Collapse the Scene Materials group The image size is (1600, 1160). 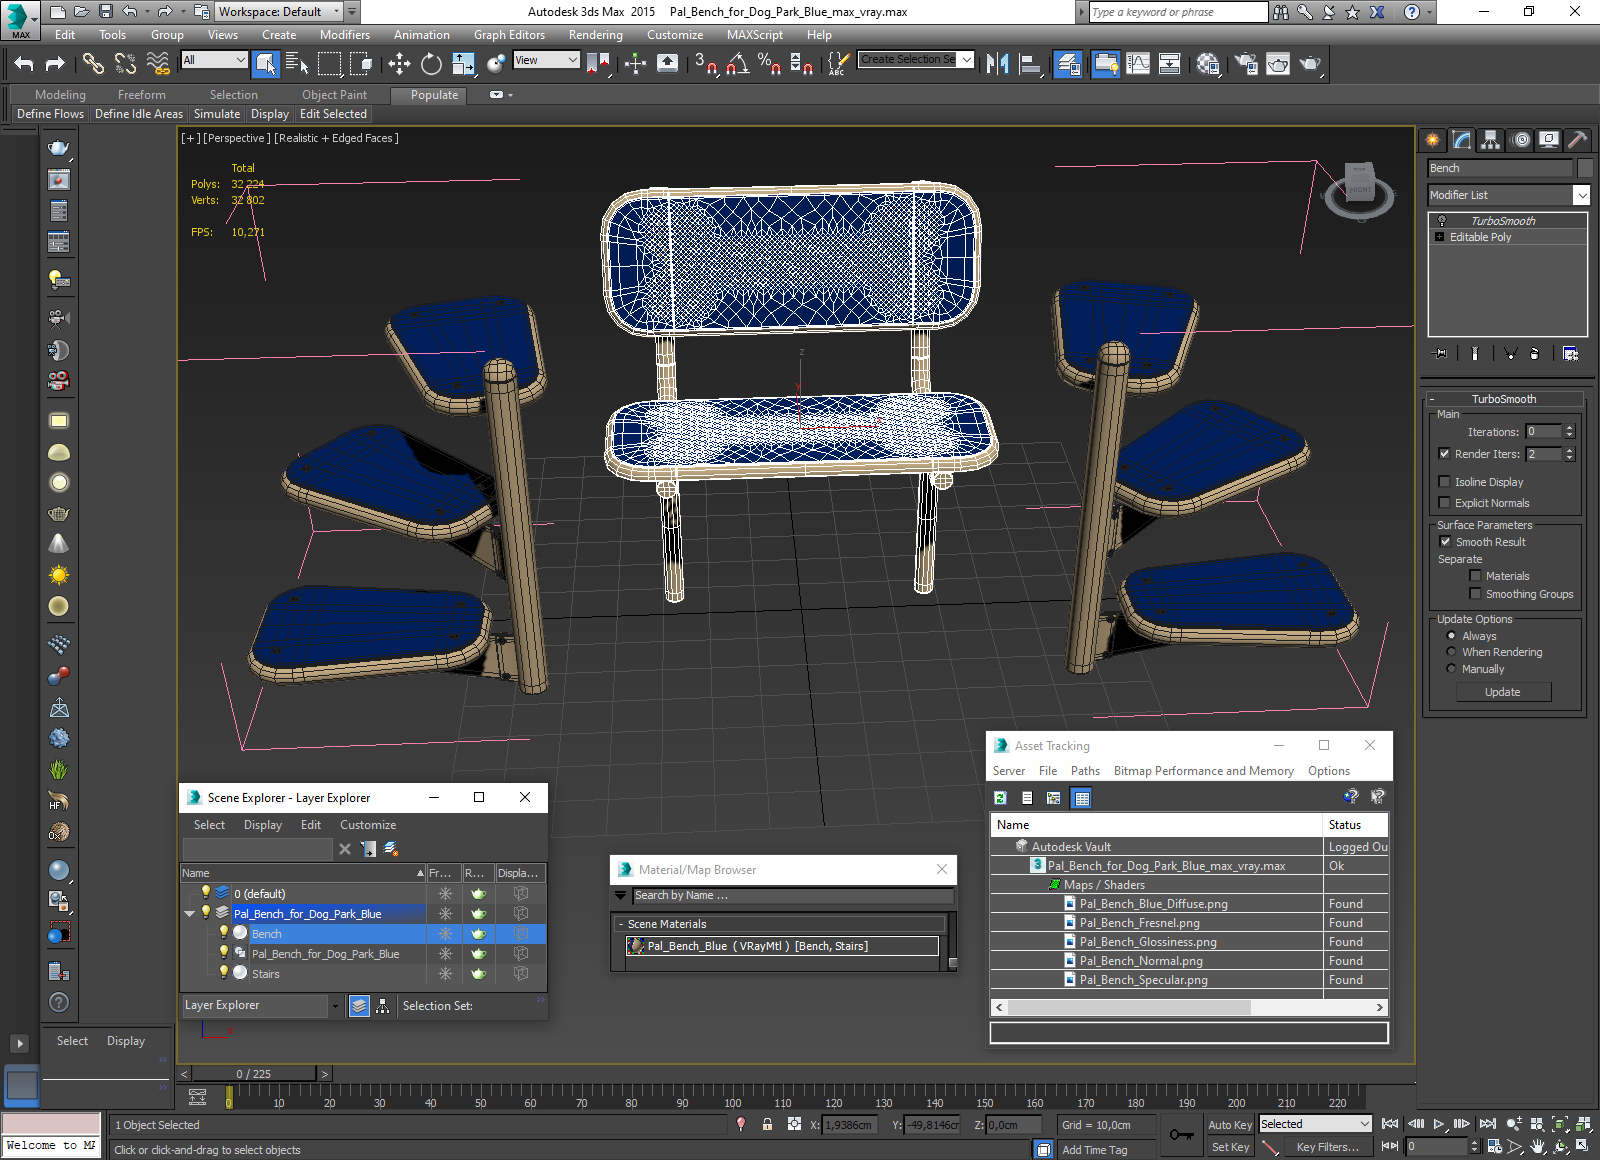[620, 924]
